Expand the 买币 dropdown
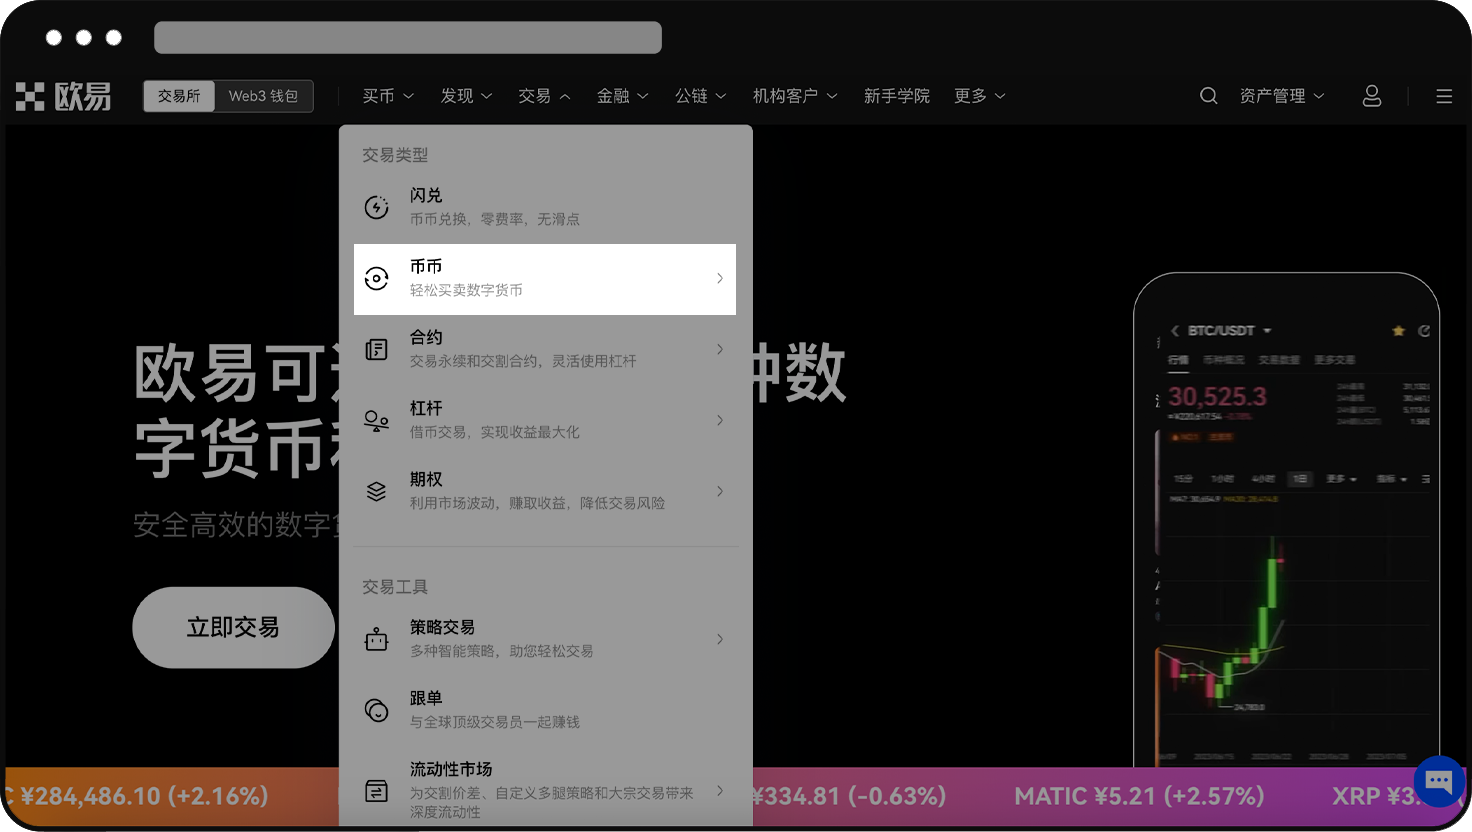1472x832 pixels. [x=388, y=96]
